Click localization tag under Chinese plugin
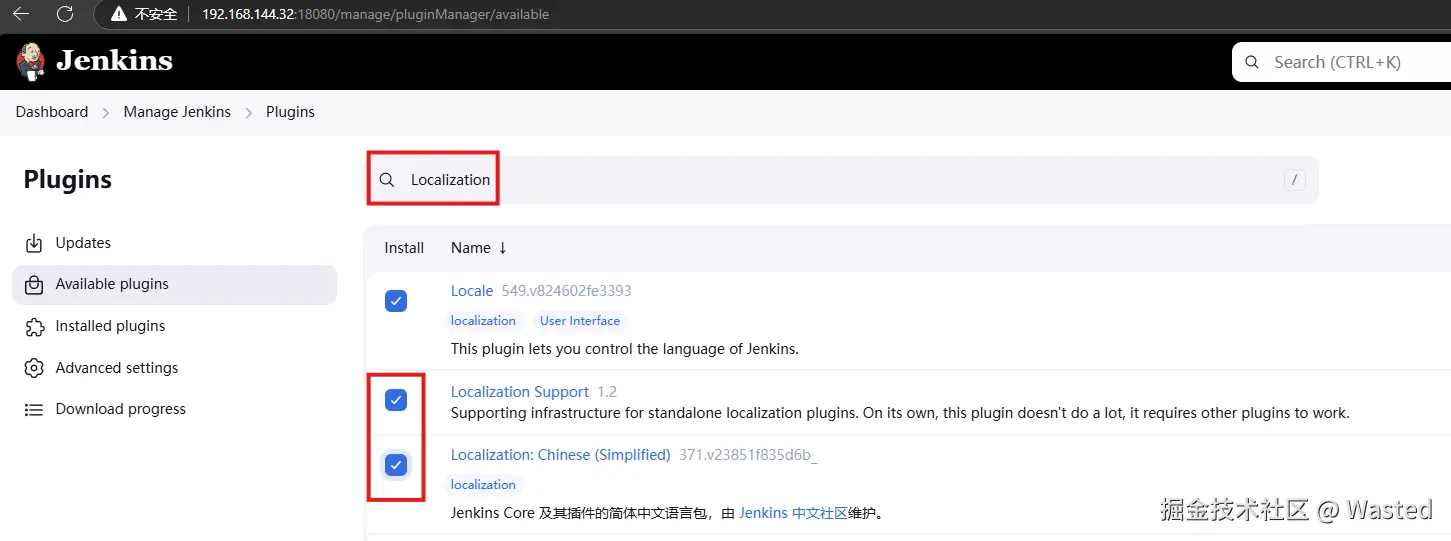 pyautogui.click(x=483, y=485)
